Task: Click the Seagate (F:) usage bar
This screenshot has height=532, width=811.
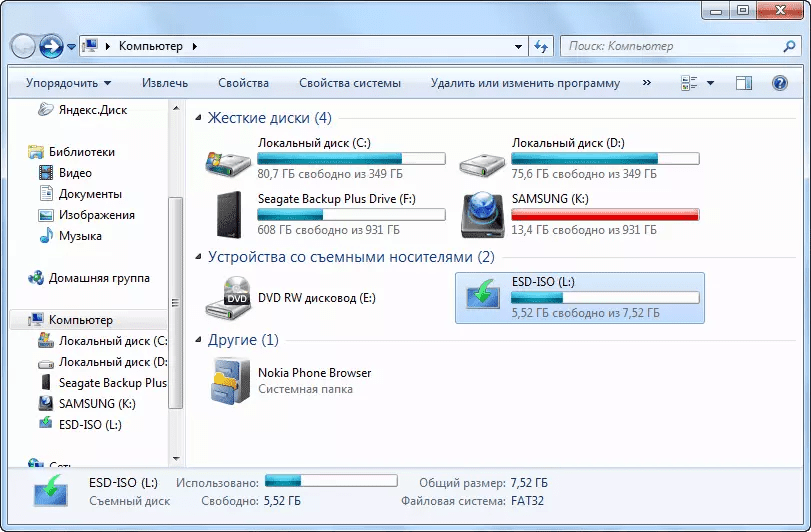Action: (351, 214)
